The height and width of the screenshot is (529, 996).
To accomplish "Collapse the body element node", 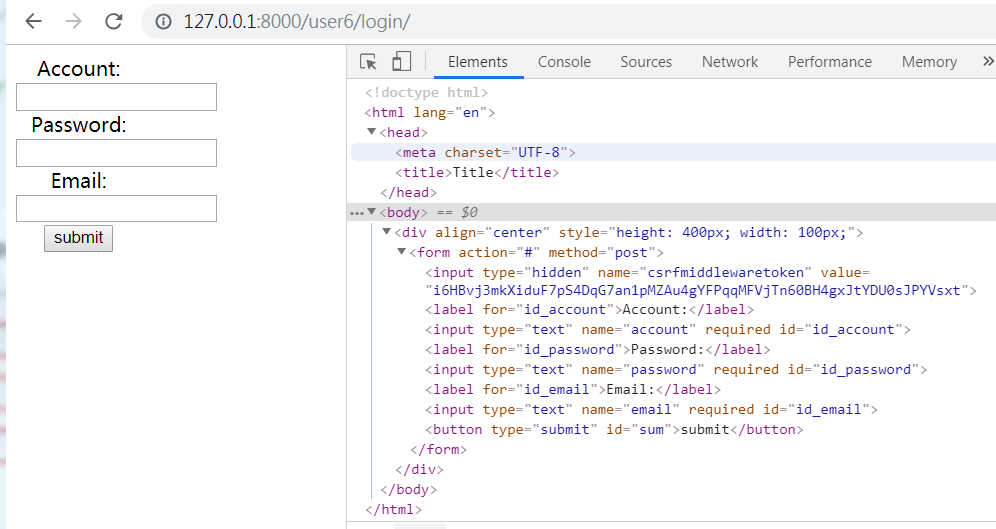I will [x=372, y=212].
